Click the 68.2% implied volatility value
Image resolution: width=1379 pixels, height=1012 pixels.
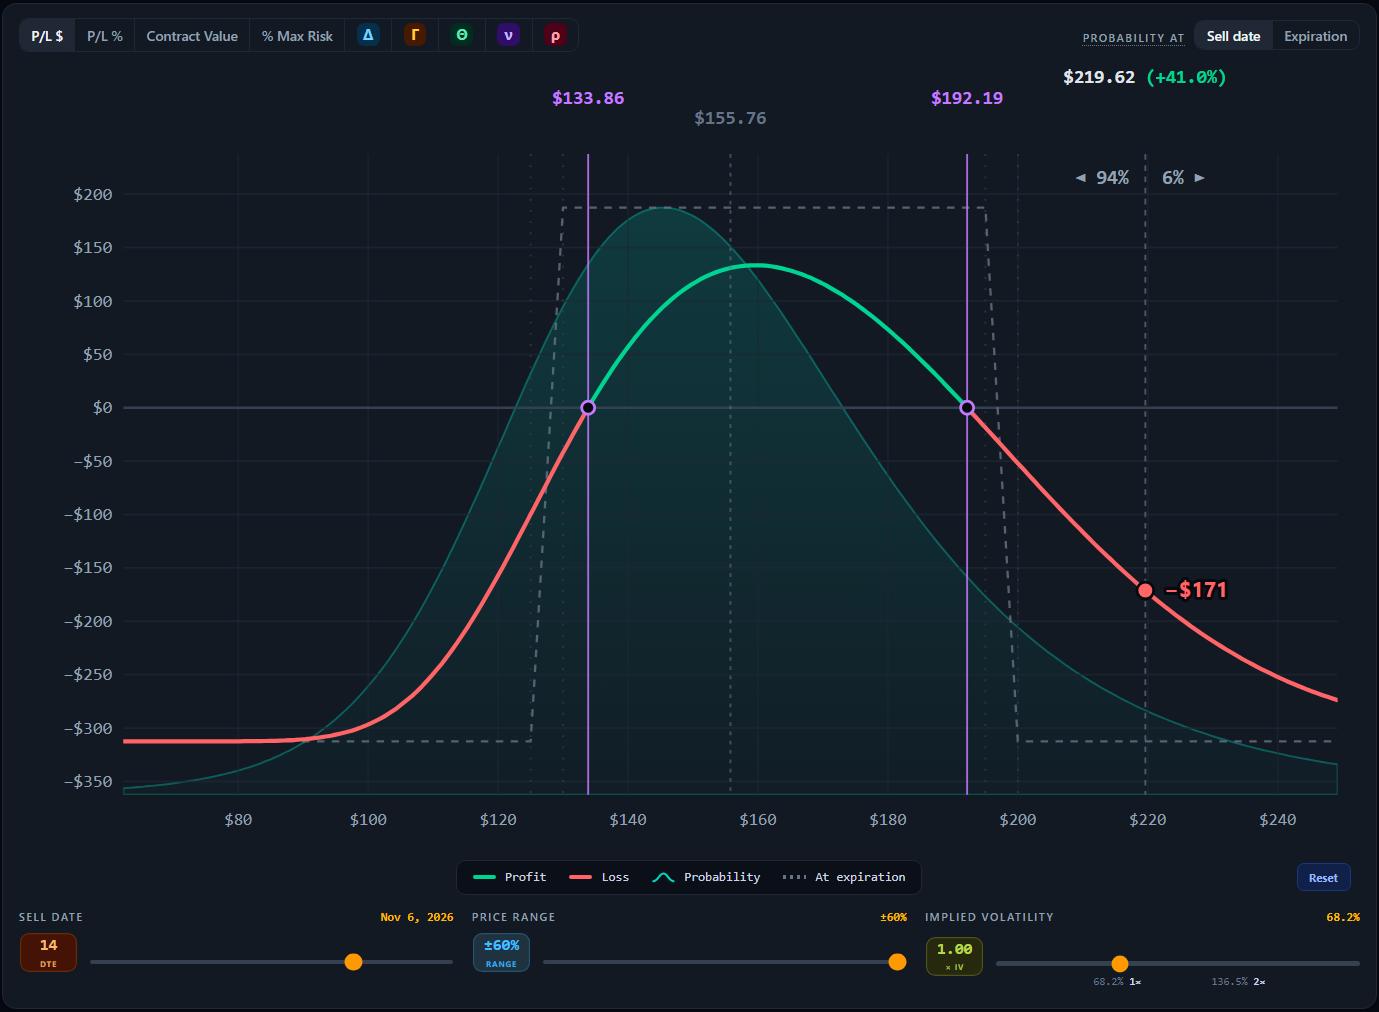(x=1343, y=917)
